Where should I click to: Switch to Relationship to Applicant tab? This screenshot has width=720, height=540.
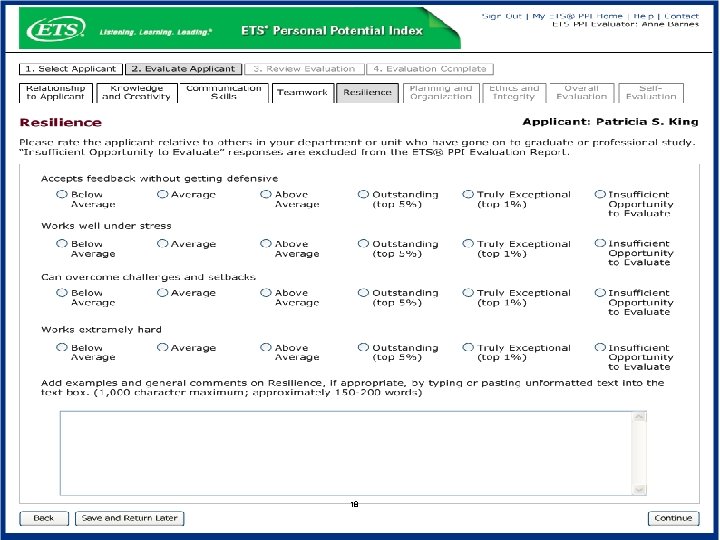click(56, 93)
